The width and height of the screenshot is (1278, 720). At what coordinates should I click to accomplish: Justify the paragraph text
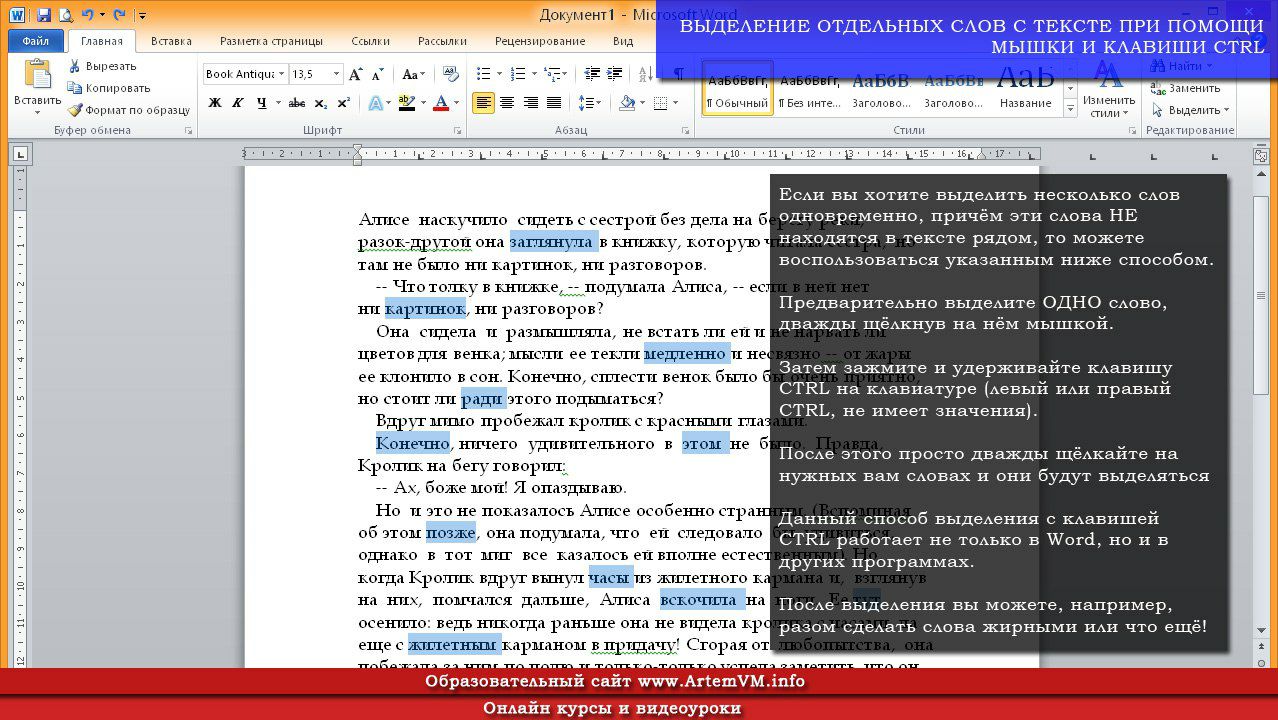[x=553, y=103]
